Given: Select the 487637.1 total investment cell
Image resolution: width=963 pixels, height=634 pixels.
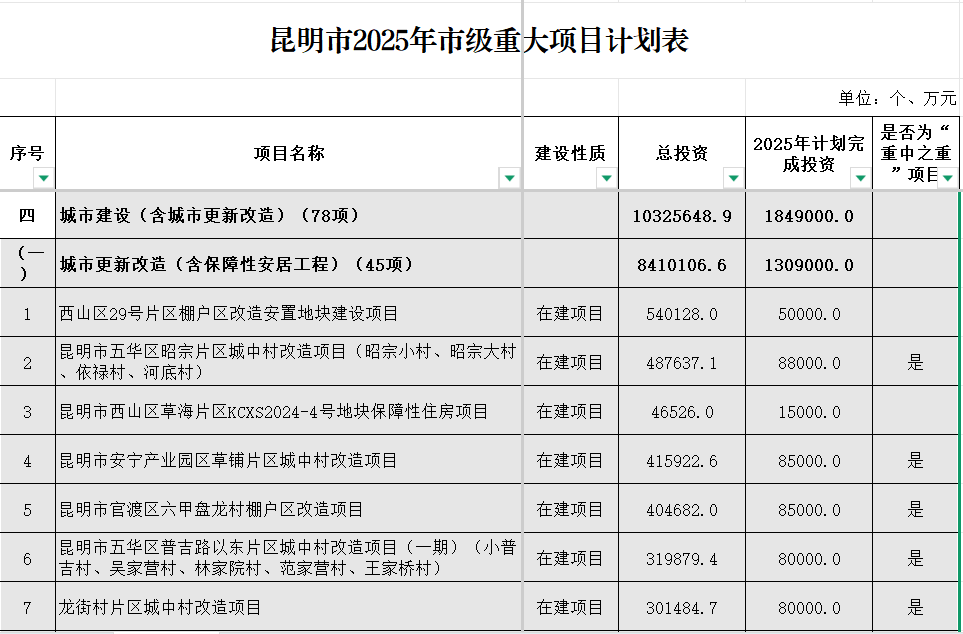Looking at the screenshot, I should pos(682,363).
